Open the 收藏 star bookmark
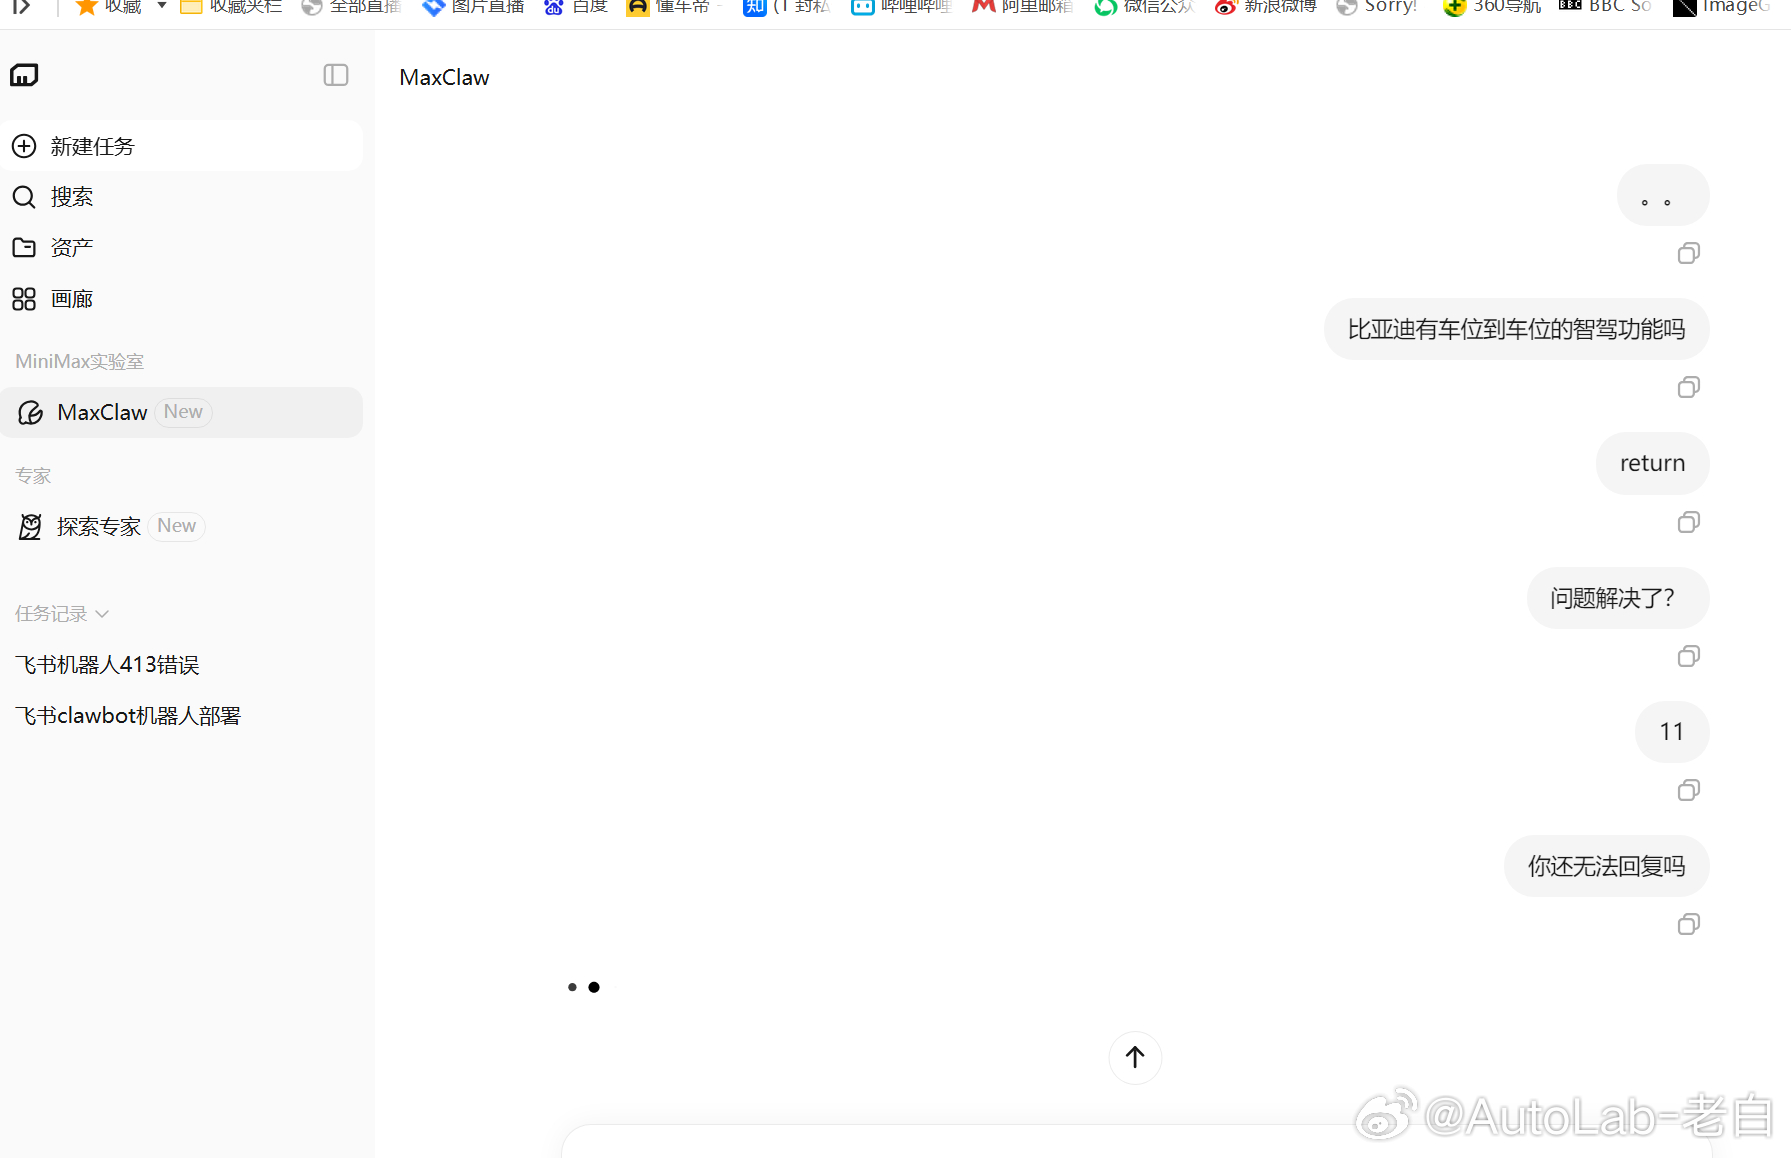The height and width of the screenshot is (1158, 1791). pos(108,7)
